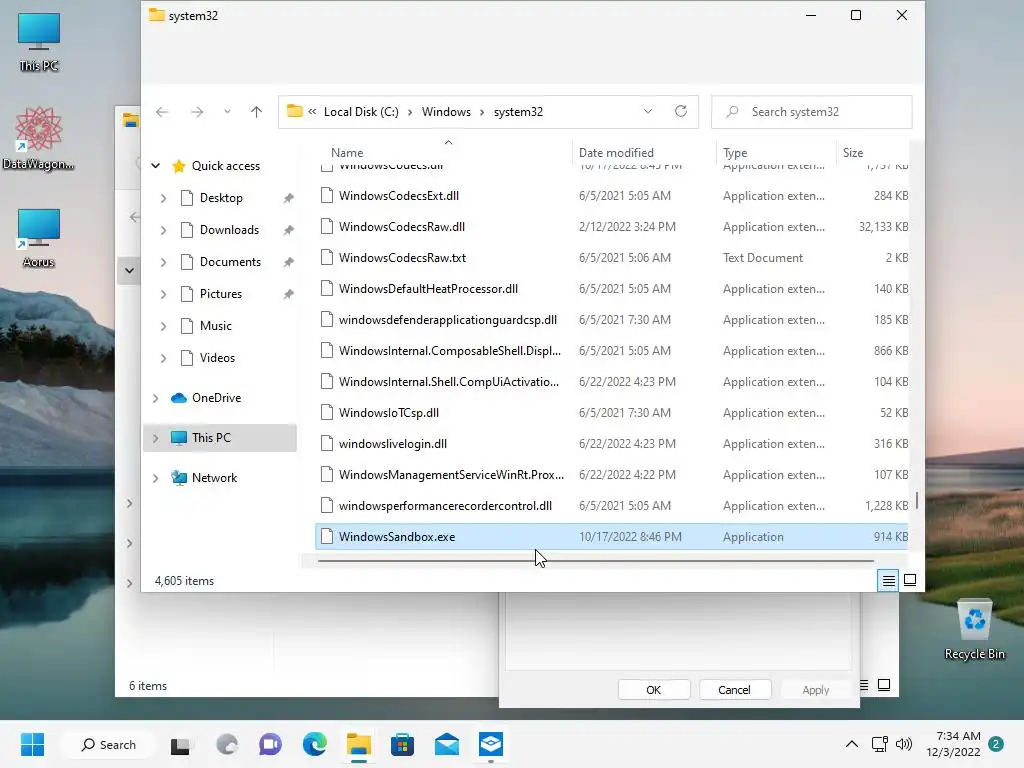Expand the Pictures tree node
Screen dimensions: 1024x768
tap(163, 294)
